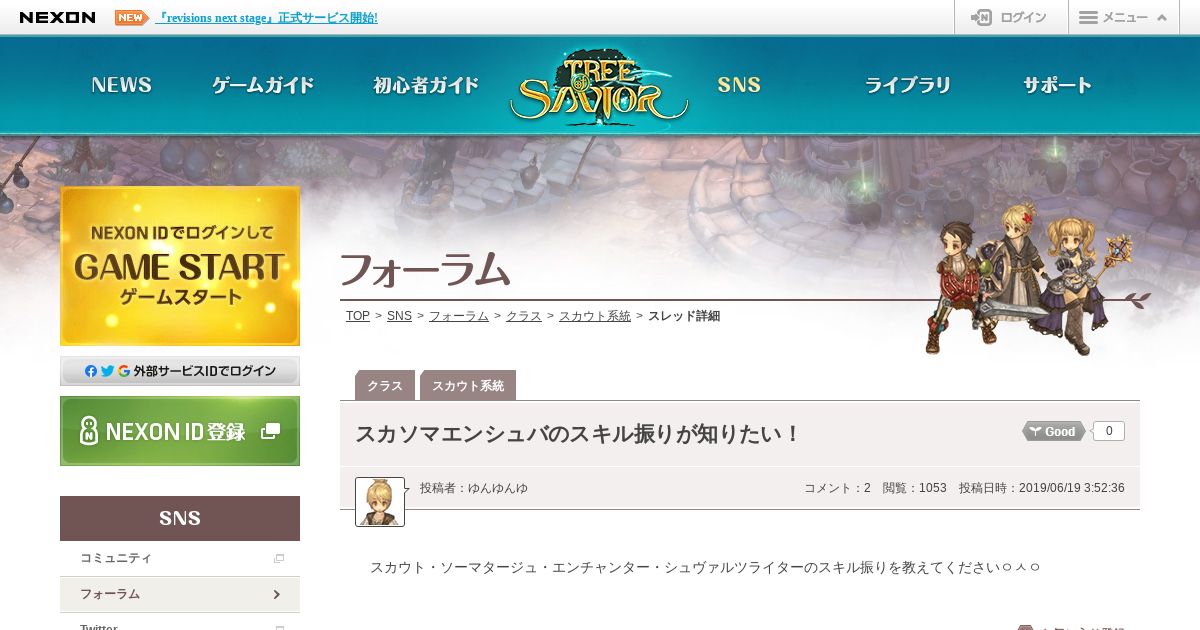Image resolution: width=1200 pixels, height=630 pixels.
Task: Click the スレッド詳細 breadcrumb text
Action: pos(684,316)
